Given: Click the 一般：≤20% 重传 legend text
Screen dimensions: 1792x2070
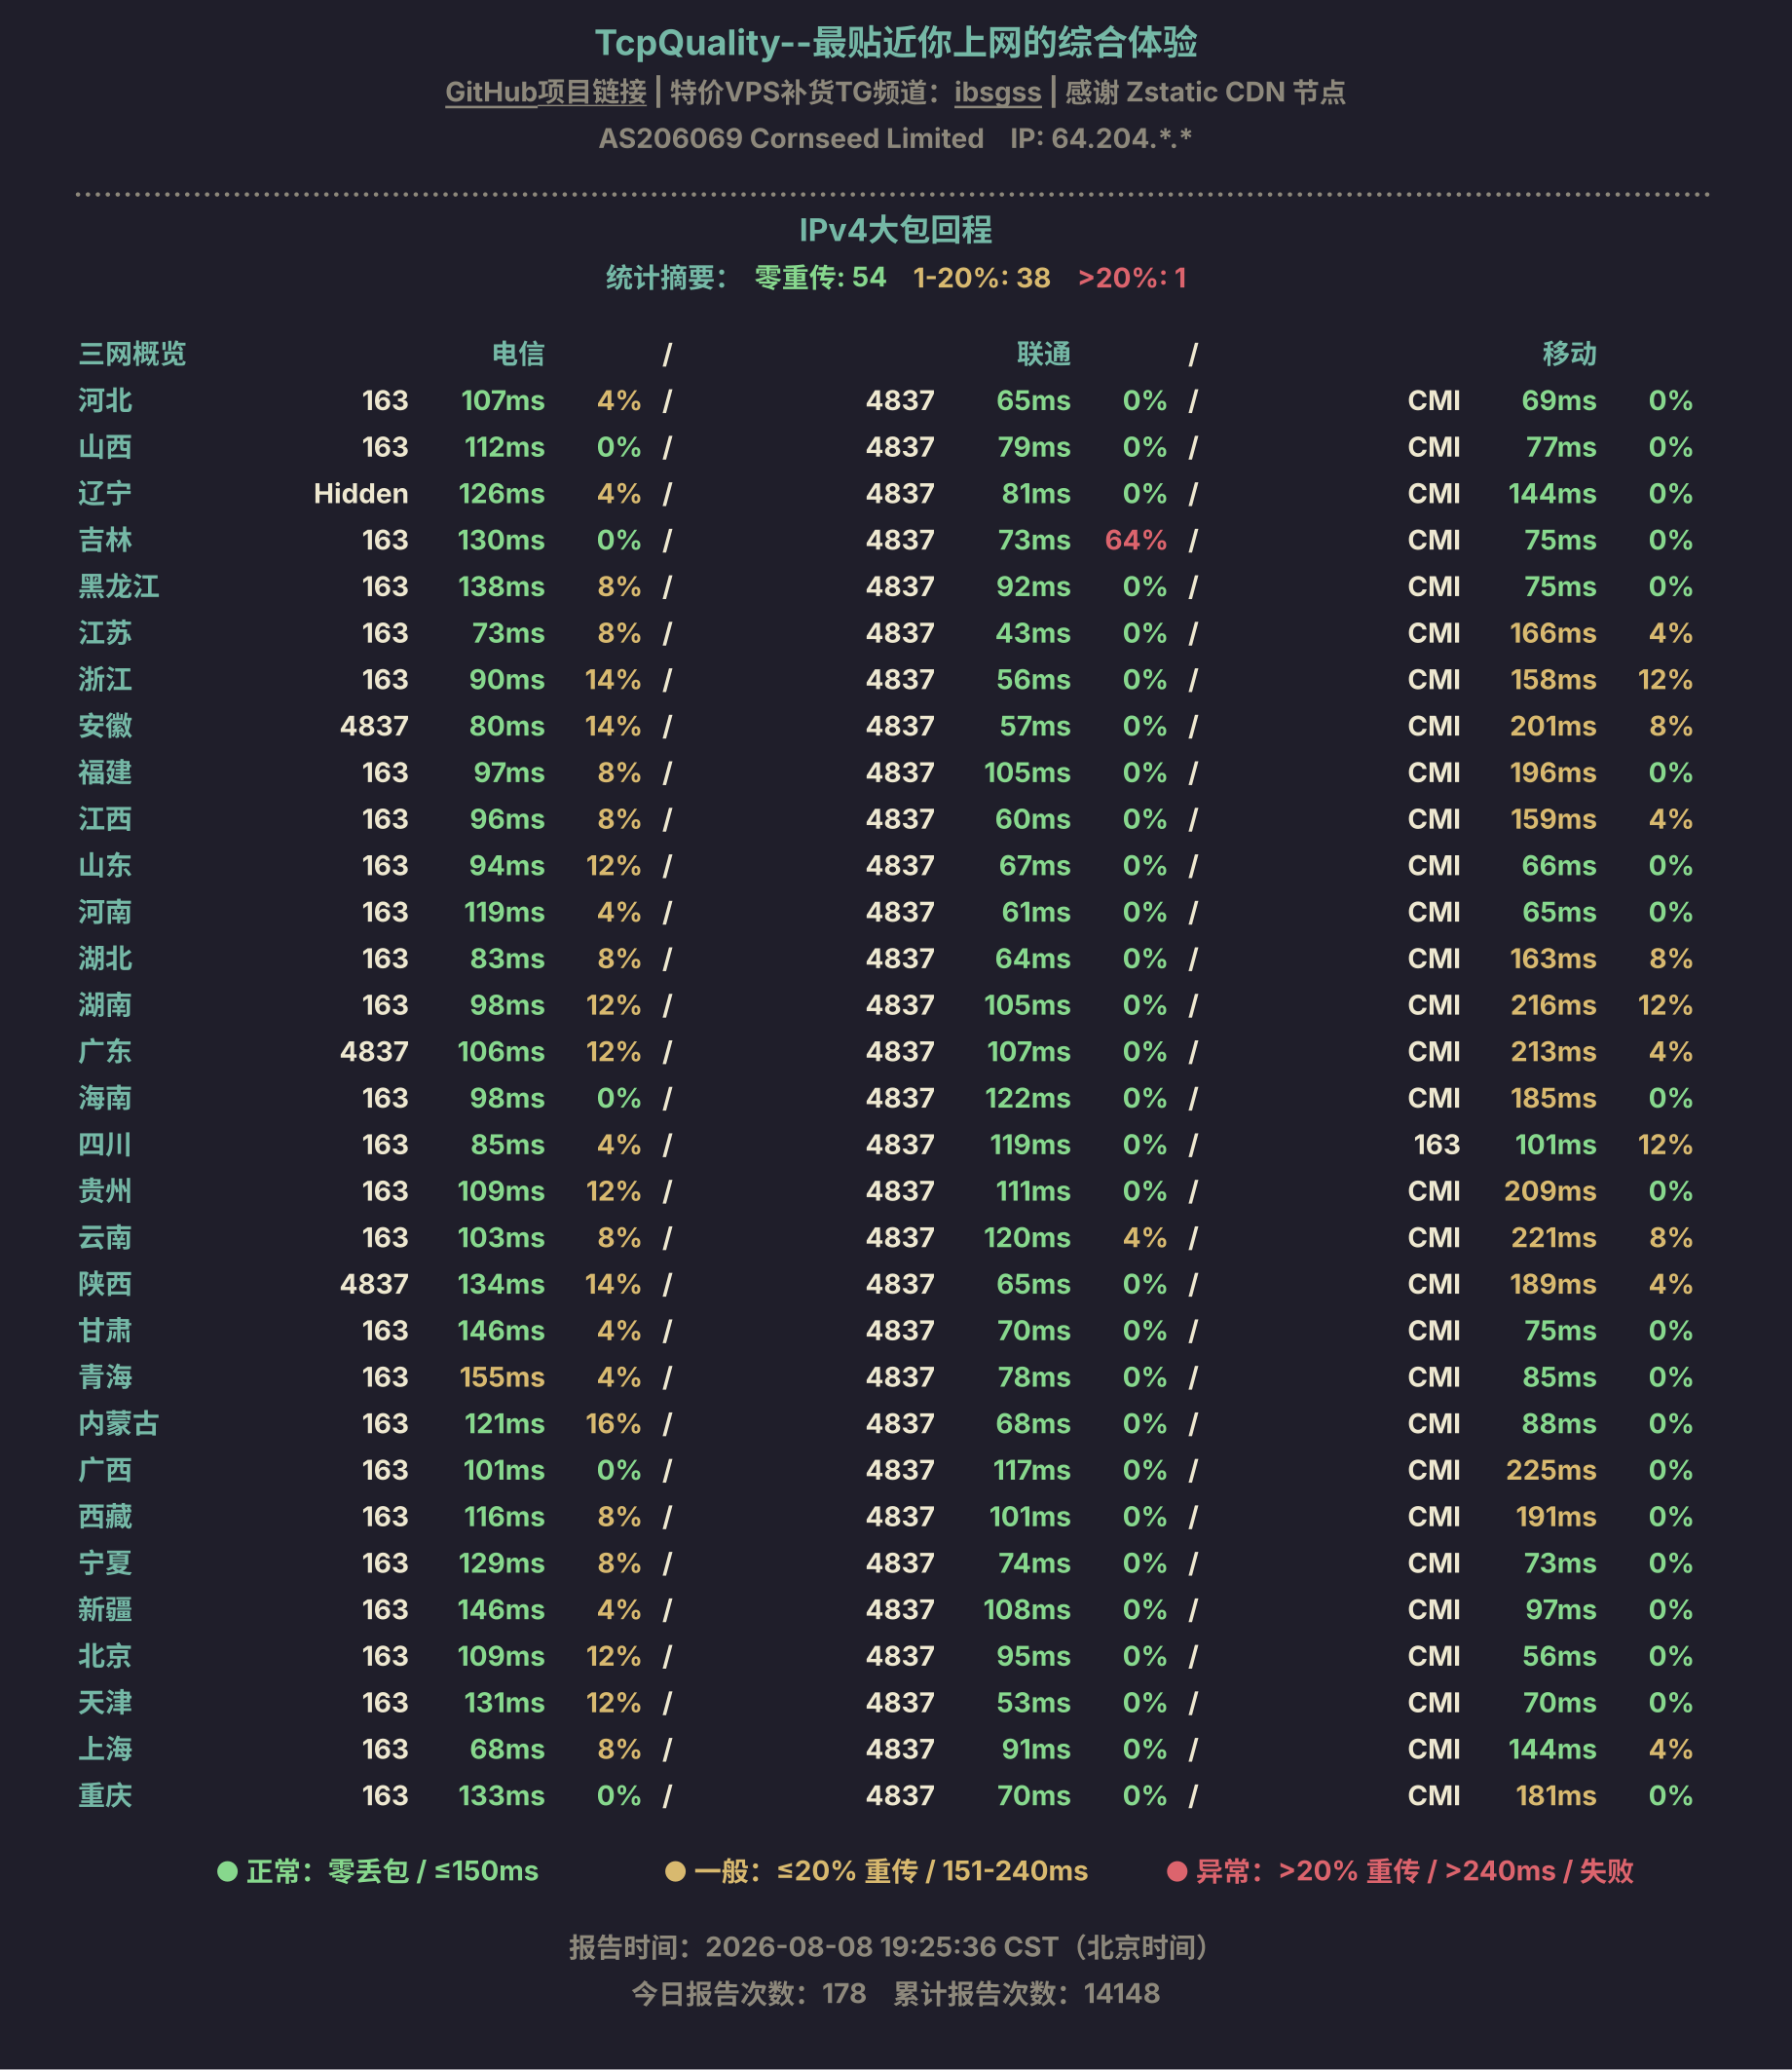Looking at the screenshot, I should [x=807, y=1871].
